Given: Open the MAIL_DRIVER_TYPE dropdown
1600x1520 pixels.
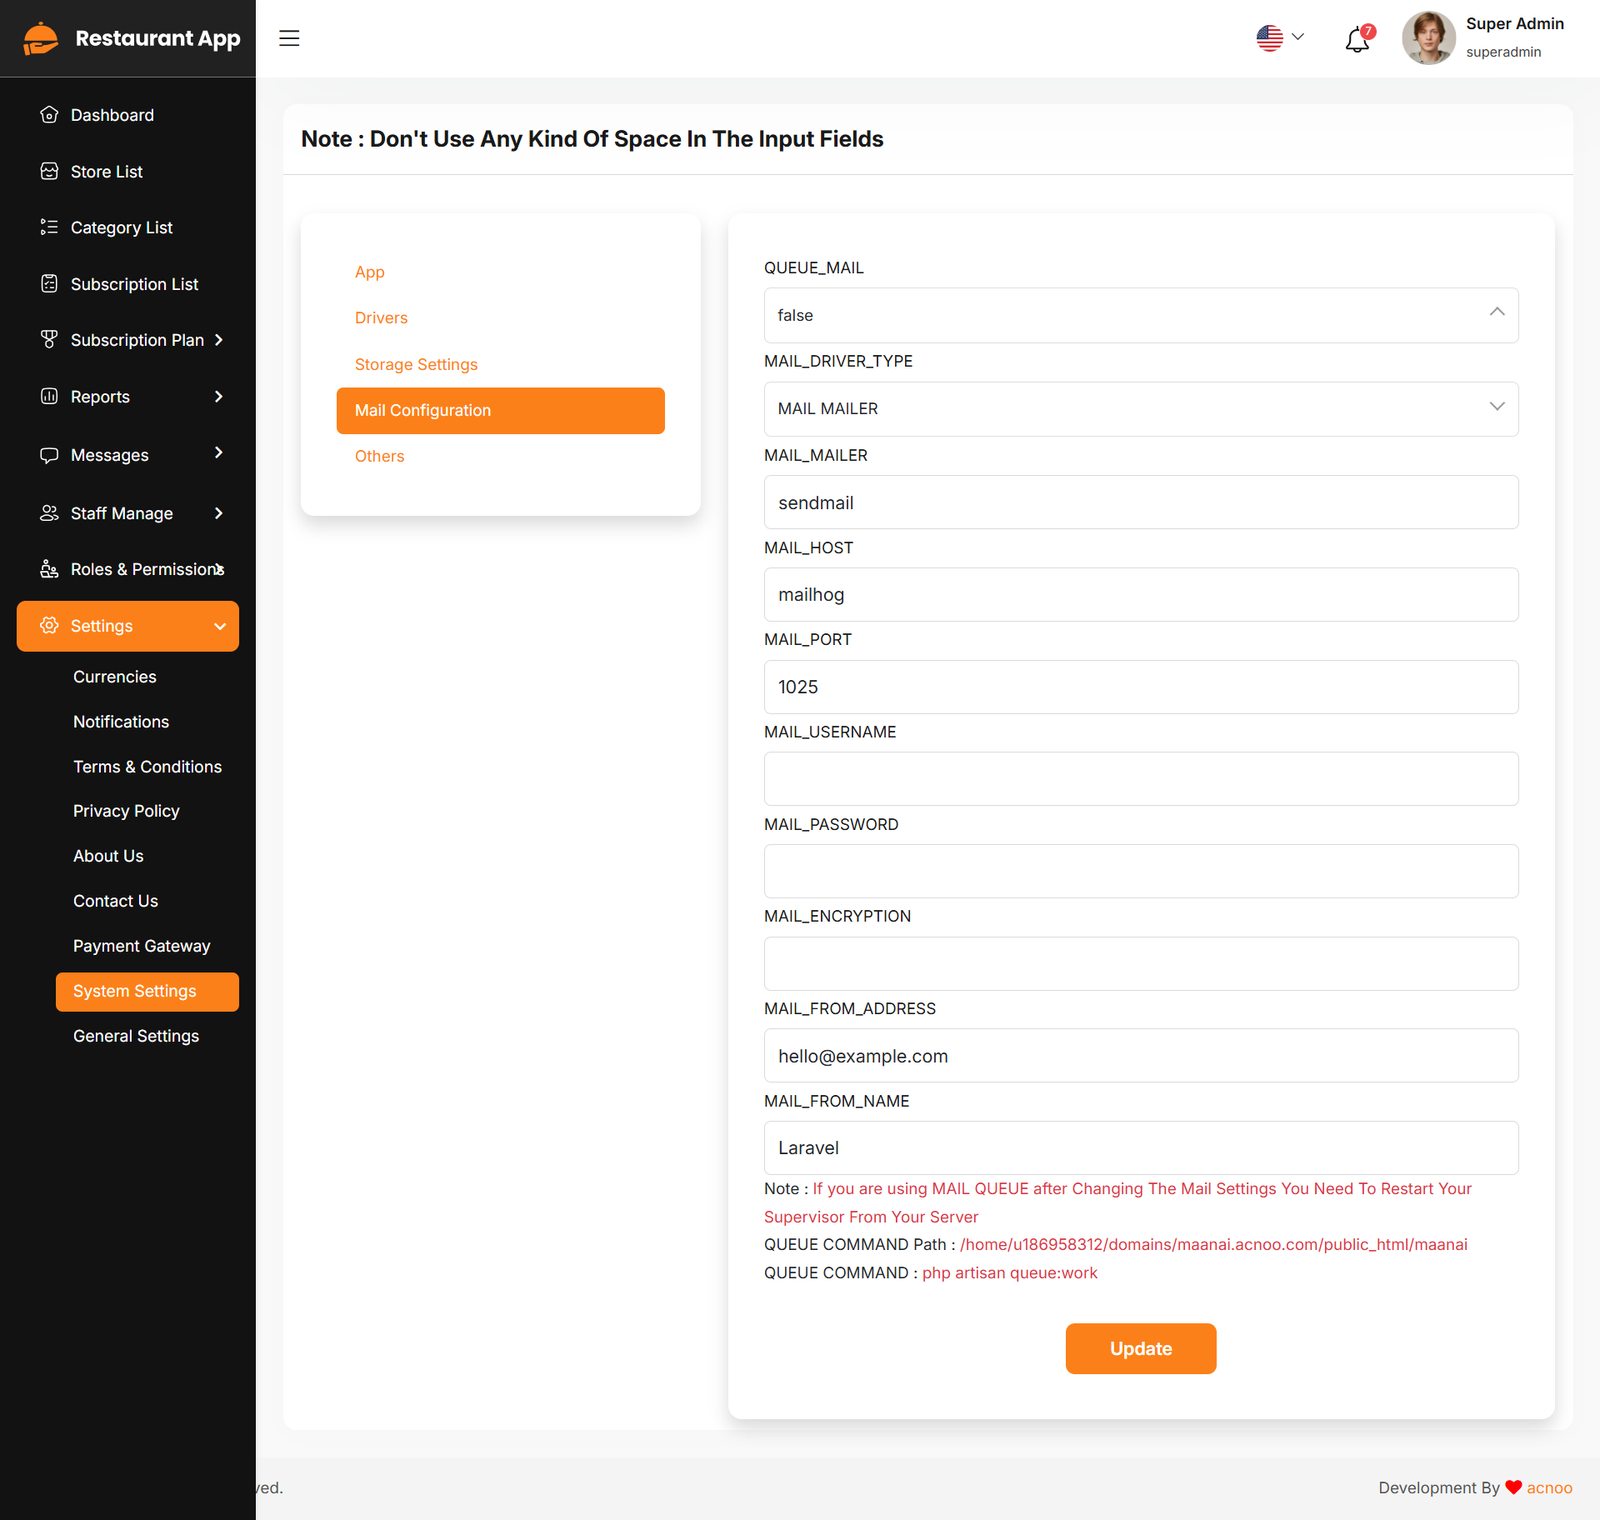Looking at the screenshot, I should click(x=1140, y=409).
